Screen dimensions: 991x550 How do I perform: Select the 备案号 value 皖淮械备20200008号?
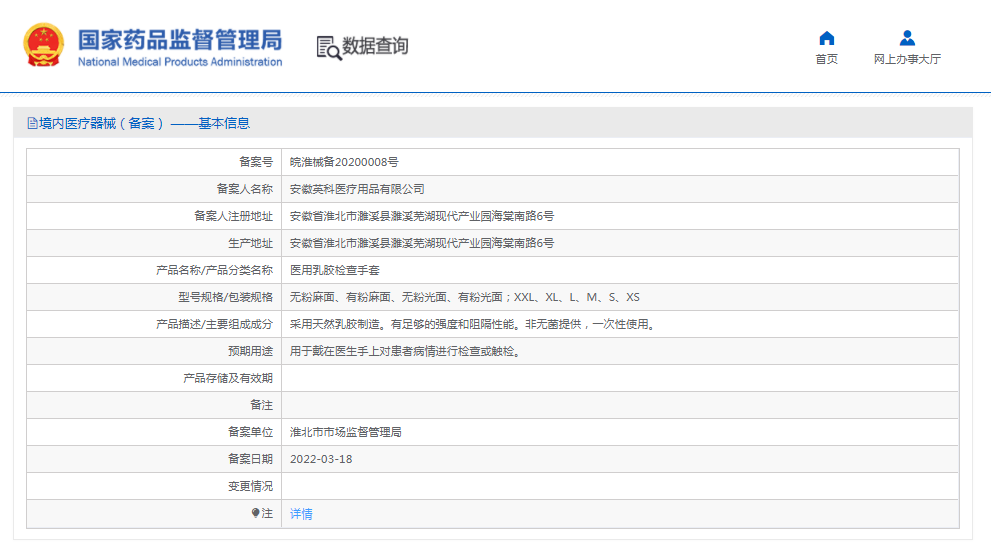[x=344, y=162]
